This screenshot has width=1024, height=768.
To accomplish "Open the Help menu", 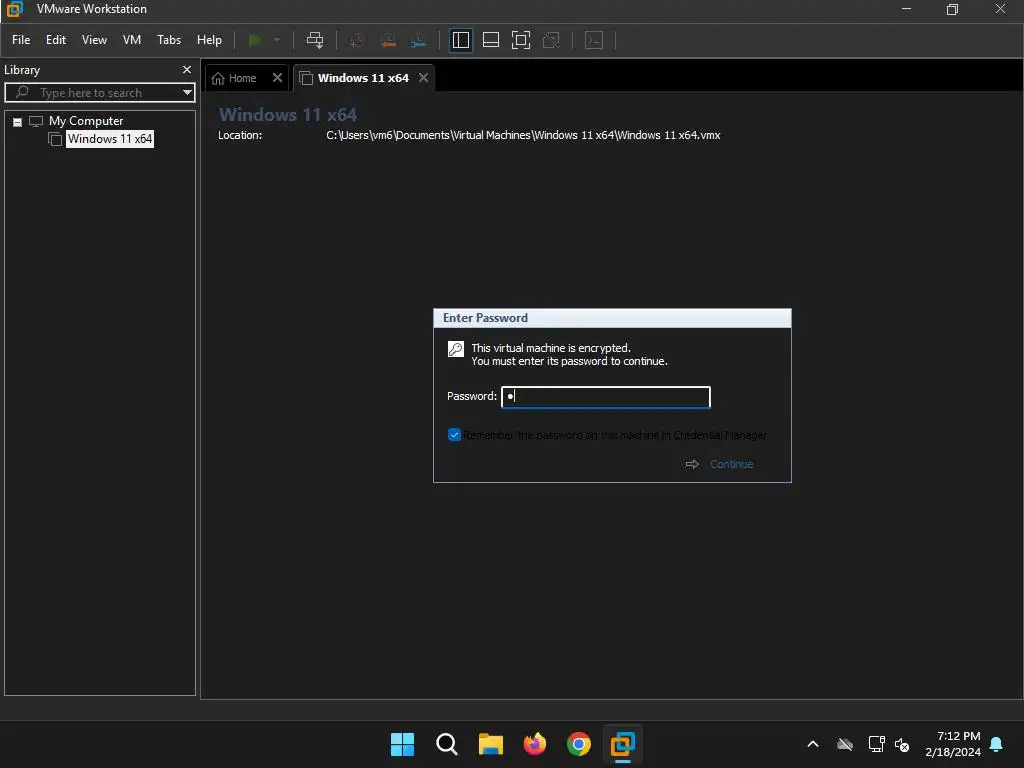I will 209,40.
